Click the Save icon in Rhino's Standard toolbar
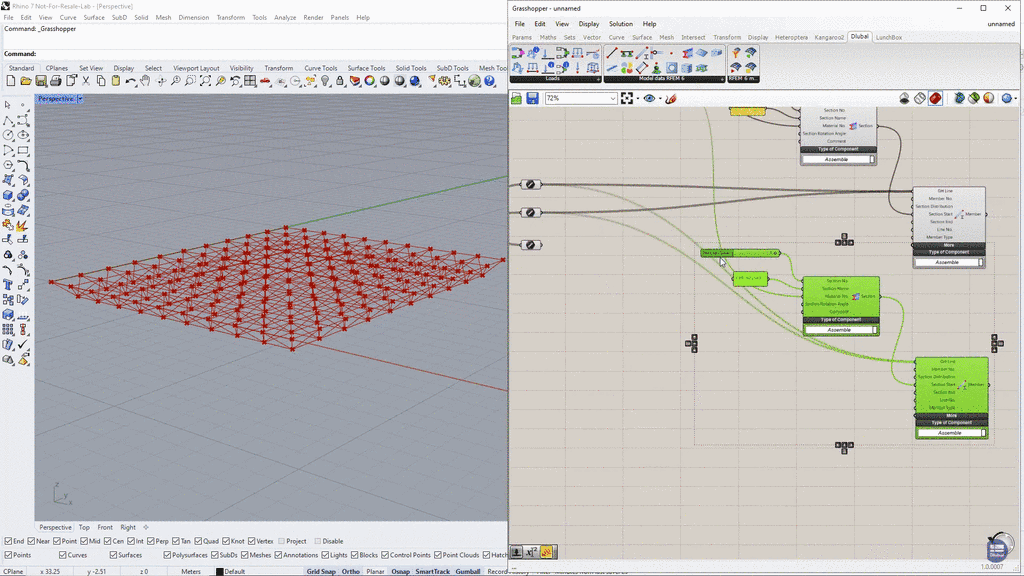This screenshot has width=1024, height=576. point(40,81)
